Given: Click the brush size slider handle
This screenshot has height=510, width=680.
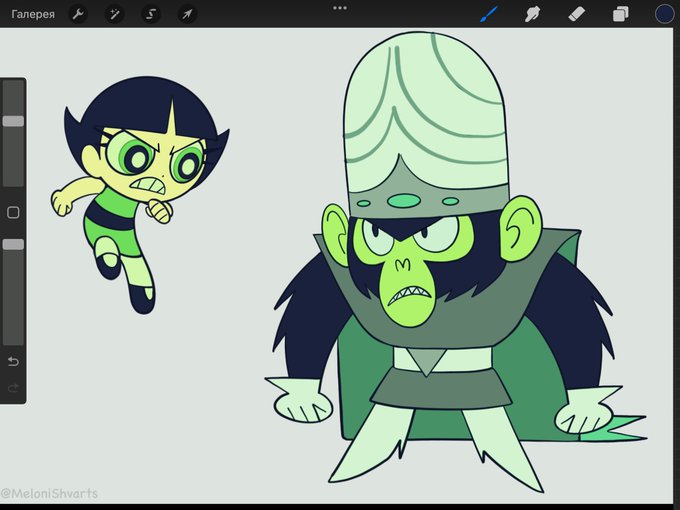Looking at the screenshot, I should tap(13, 121).
